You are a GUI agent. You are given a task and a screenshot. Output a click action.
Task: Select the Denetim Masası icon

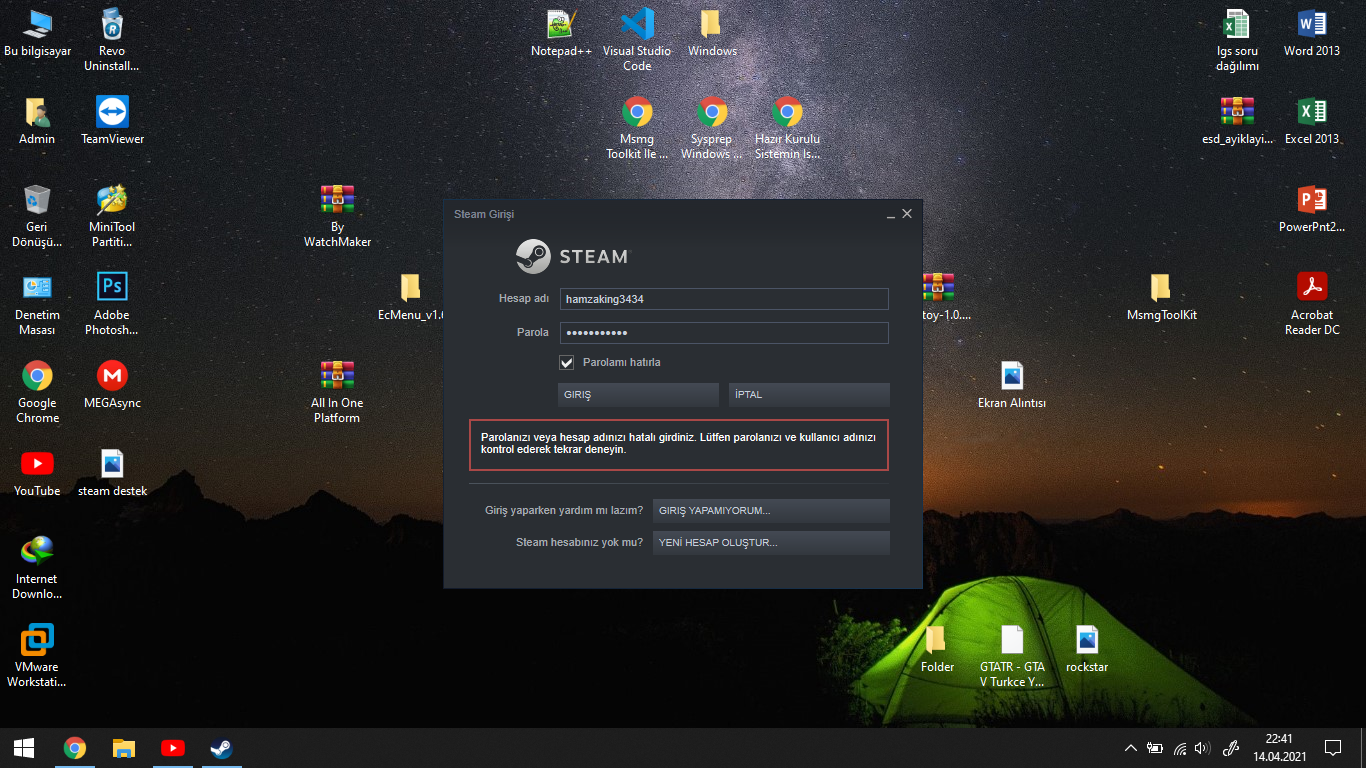[37, 304]
